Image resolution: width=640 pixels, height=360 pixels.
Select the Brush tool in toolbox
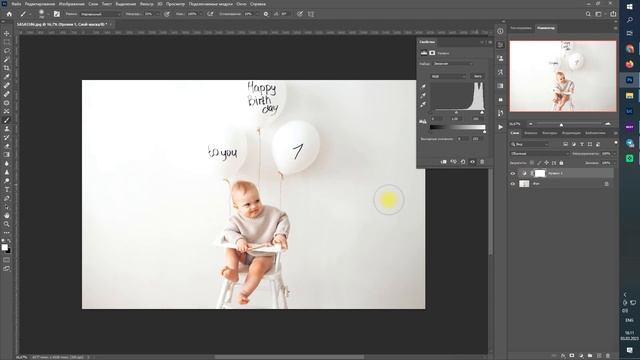point(7,120)
